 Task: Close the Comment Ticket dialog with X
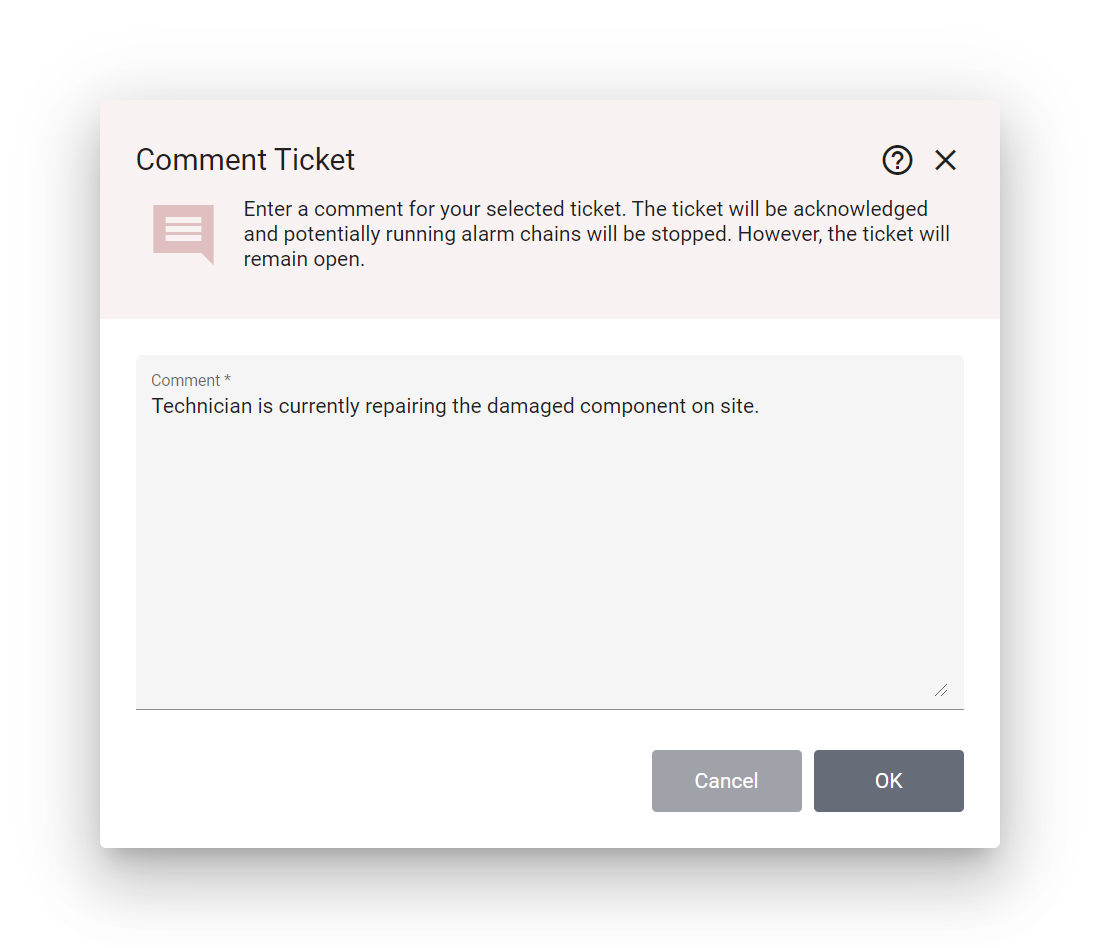tap(945, 160)
